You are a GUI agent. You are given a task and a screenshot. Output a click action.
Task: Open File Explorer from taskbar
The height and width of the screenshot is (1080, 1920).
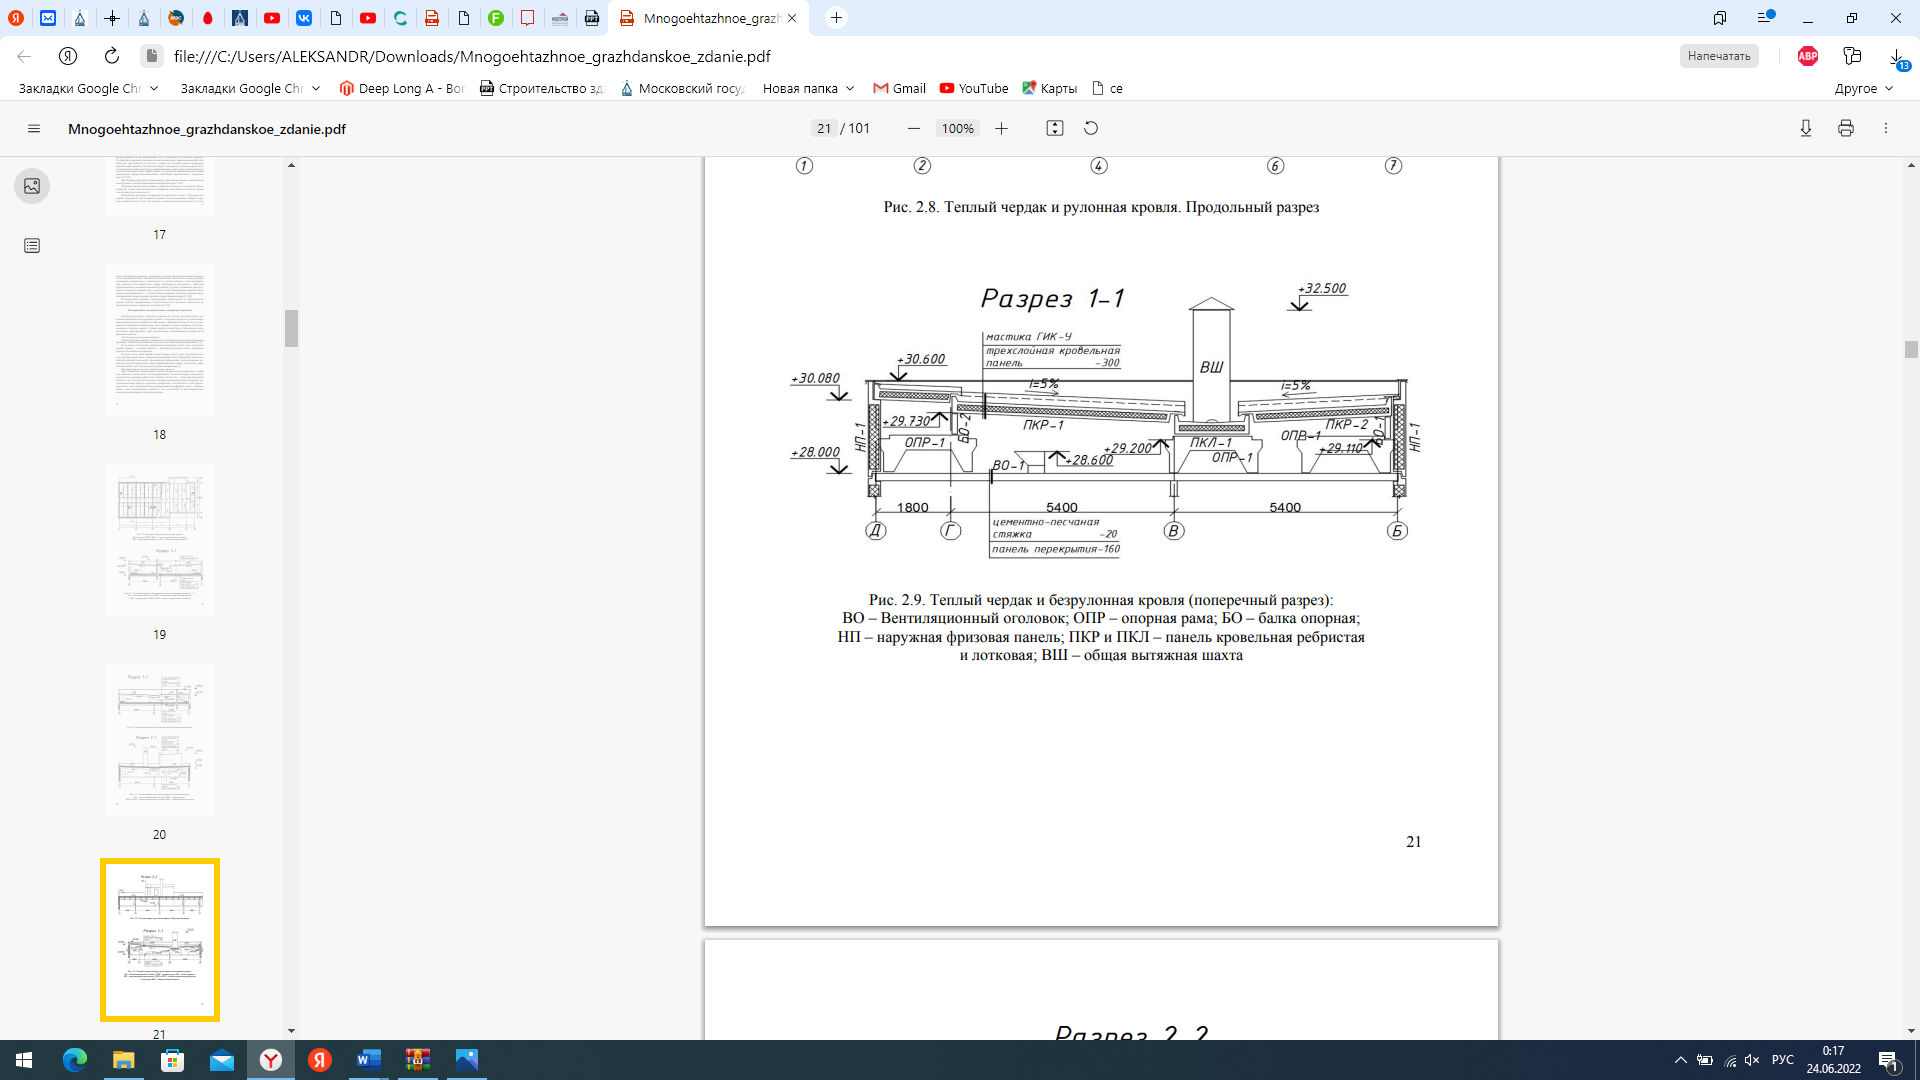(x=123, y=1060)
